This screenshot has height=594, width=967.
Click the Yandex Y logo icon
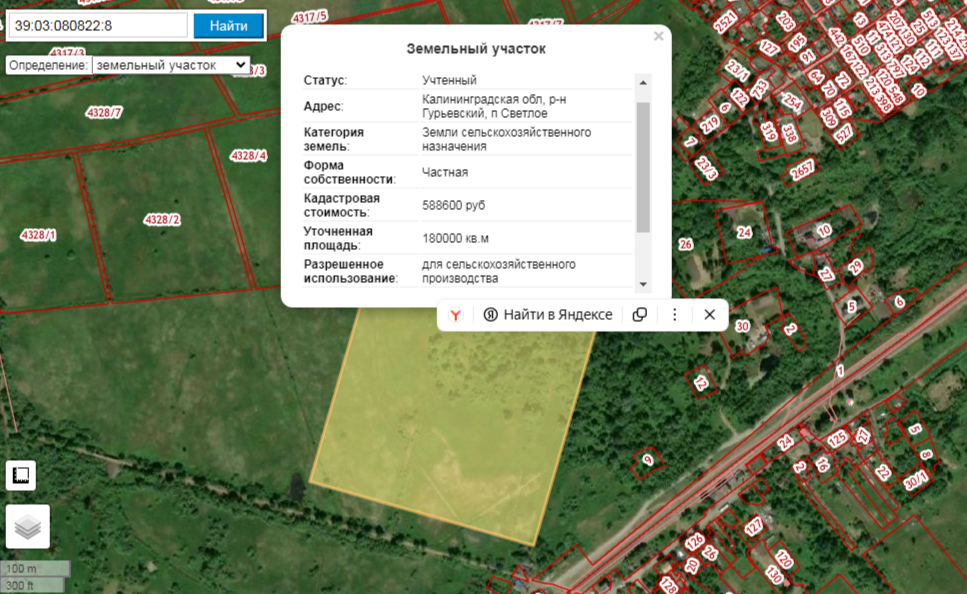click(455, 314)
